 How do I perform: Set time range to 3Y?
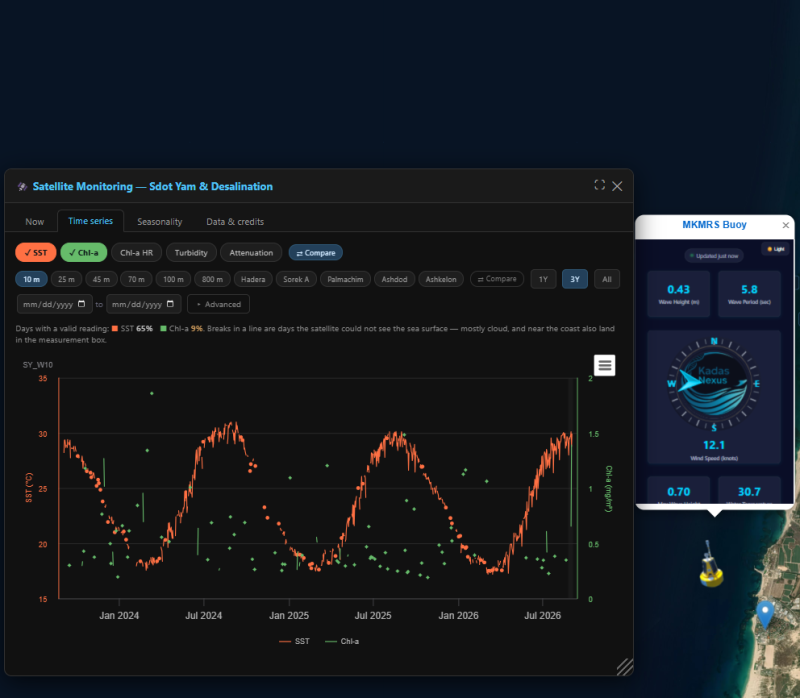(x=575, y=279)
